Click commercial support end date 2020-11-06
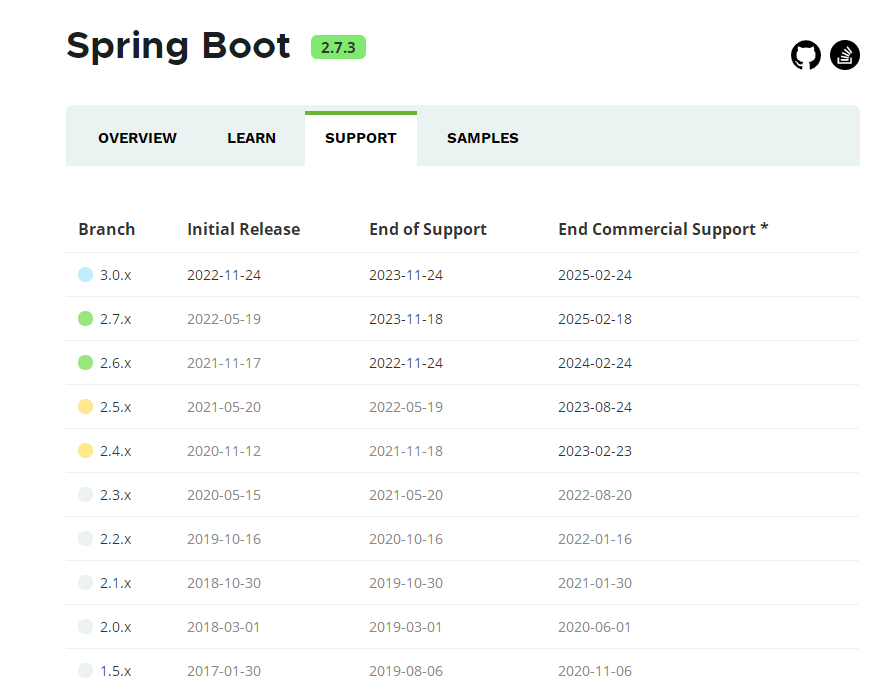 [x=595, y=671]
